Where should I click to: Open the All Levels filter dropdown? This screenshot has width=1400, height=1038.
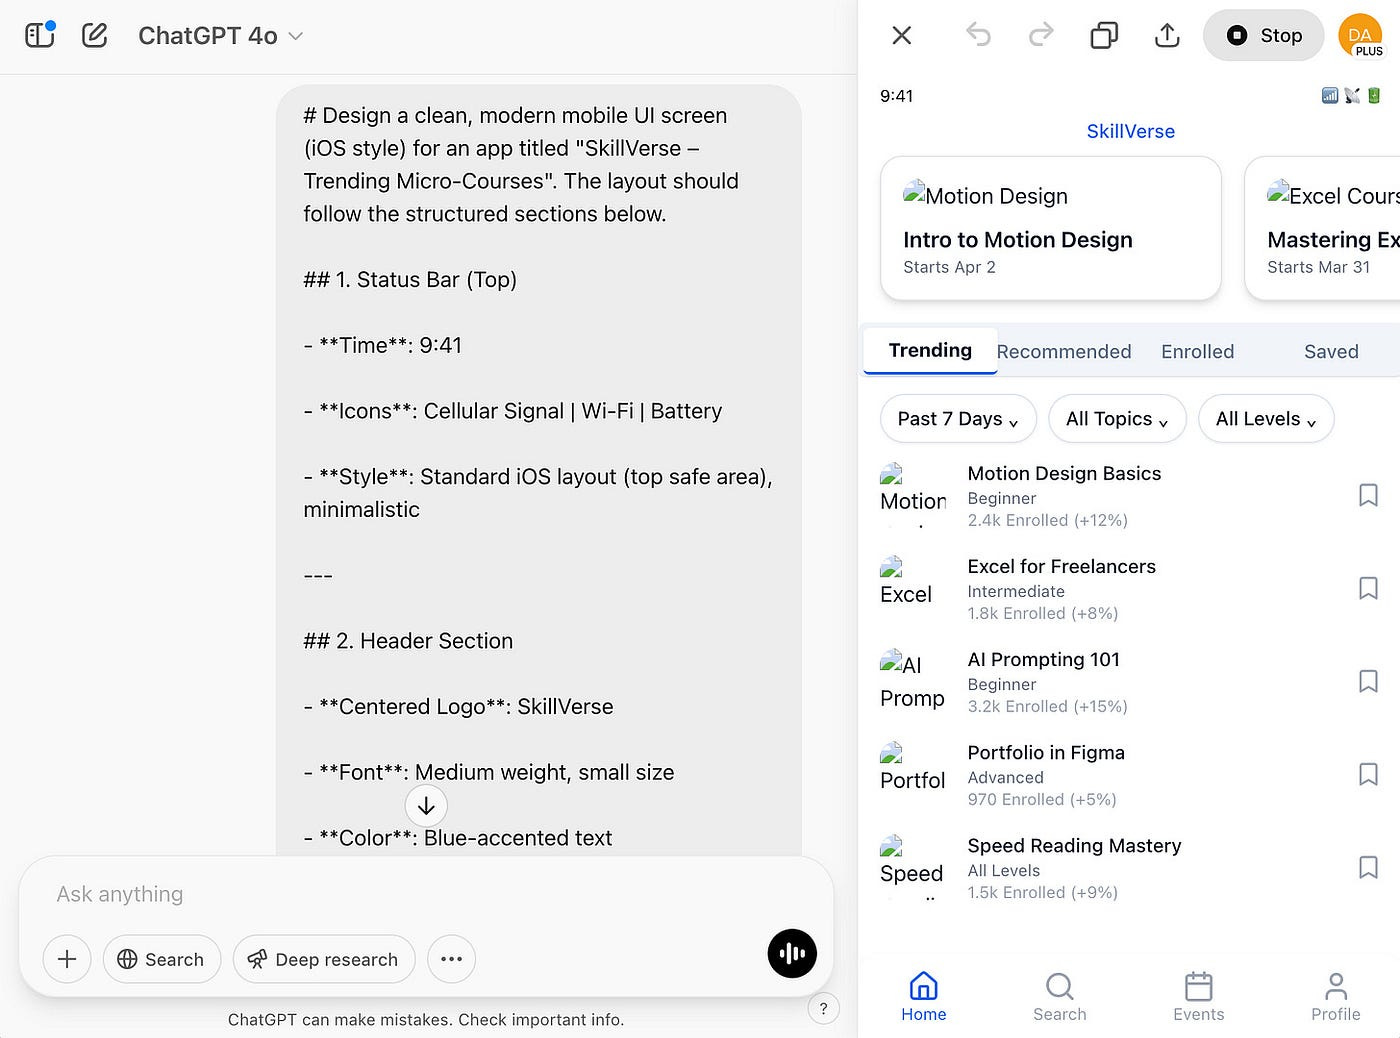tap(1266, 419)
